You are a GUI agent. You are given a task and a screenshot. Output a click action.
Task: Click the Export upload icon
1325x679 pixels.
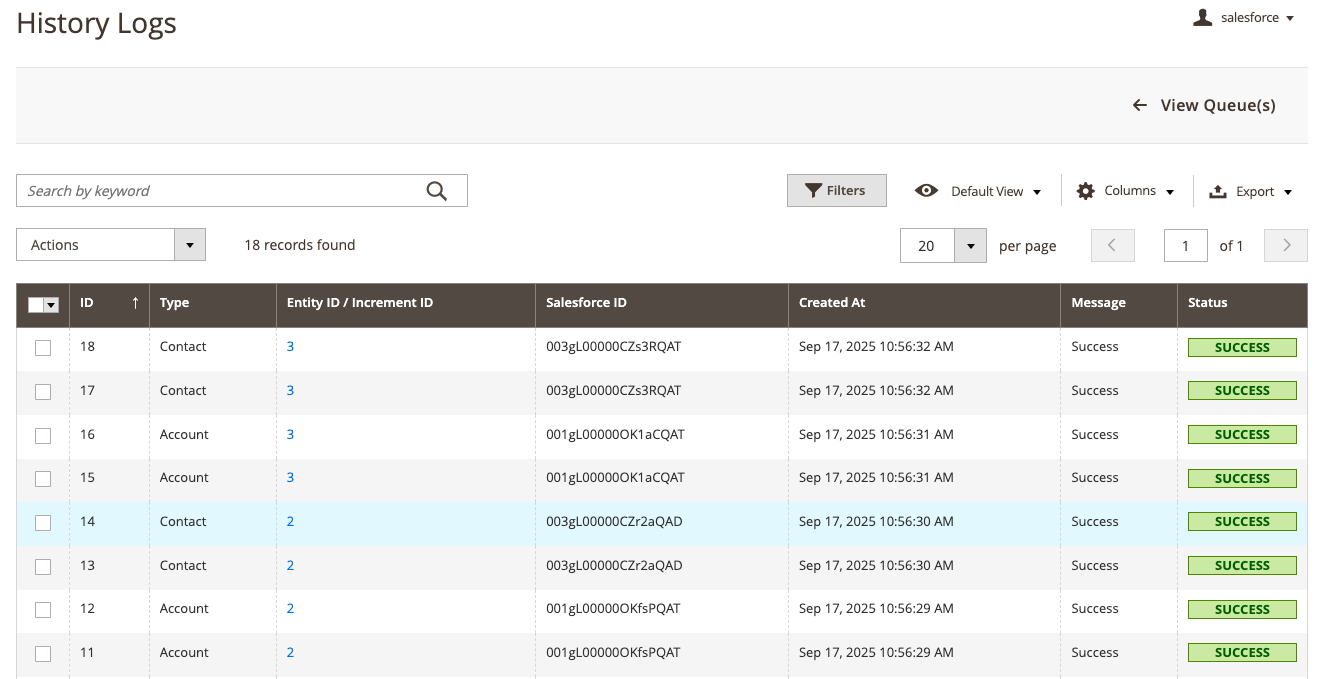[1218, 191]
